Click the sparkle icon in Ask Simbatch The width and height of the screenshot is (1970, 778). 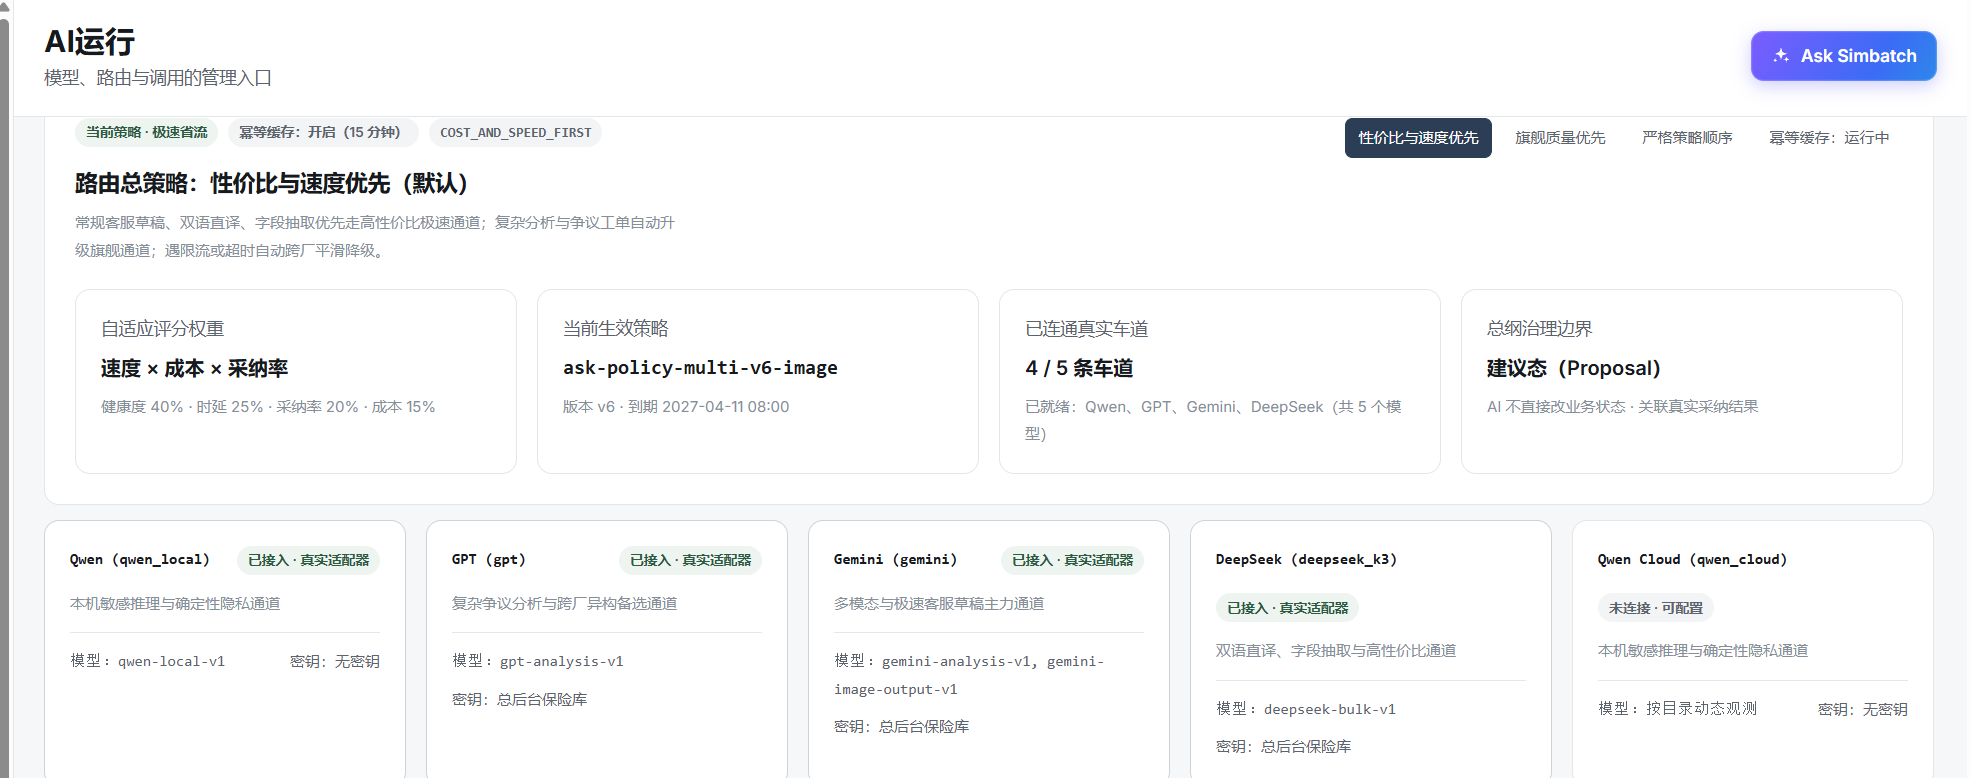tap(1781, 56)
